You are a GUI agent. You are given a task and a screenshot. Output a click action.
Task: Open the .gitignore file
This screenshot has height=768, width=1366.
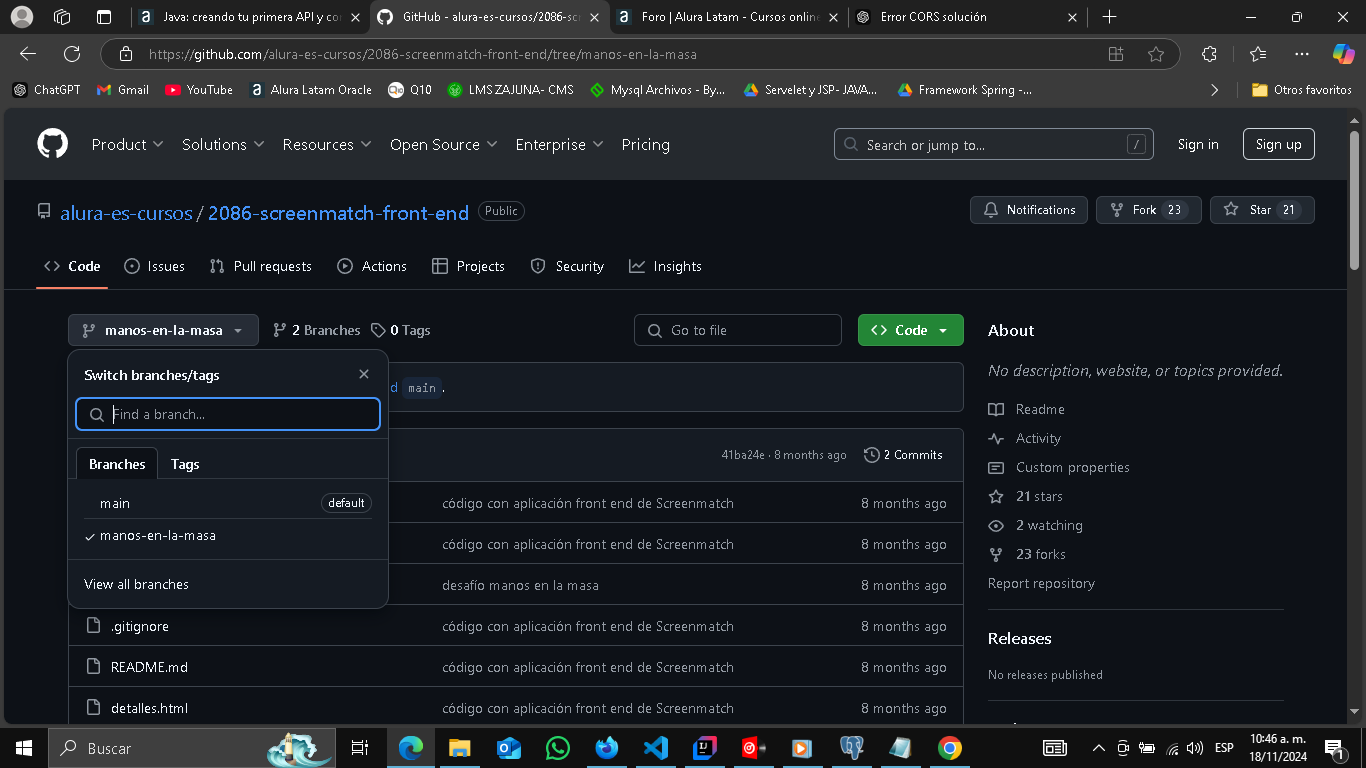tap(140, 626)
